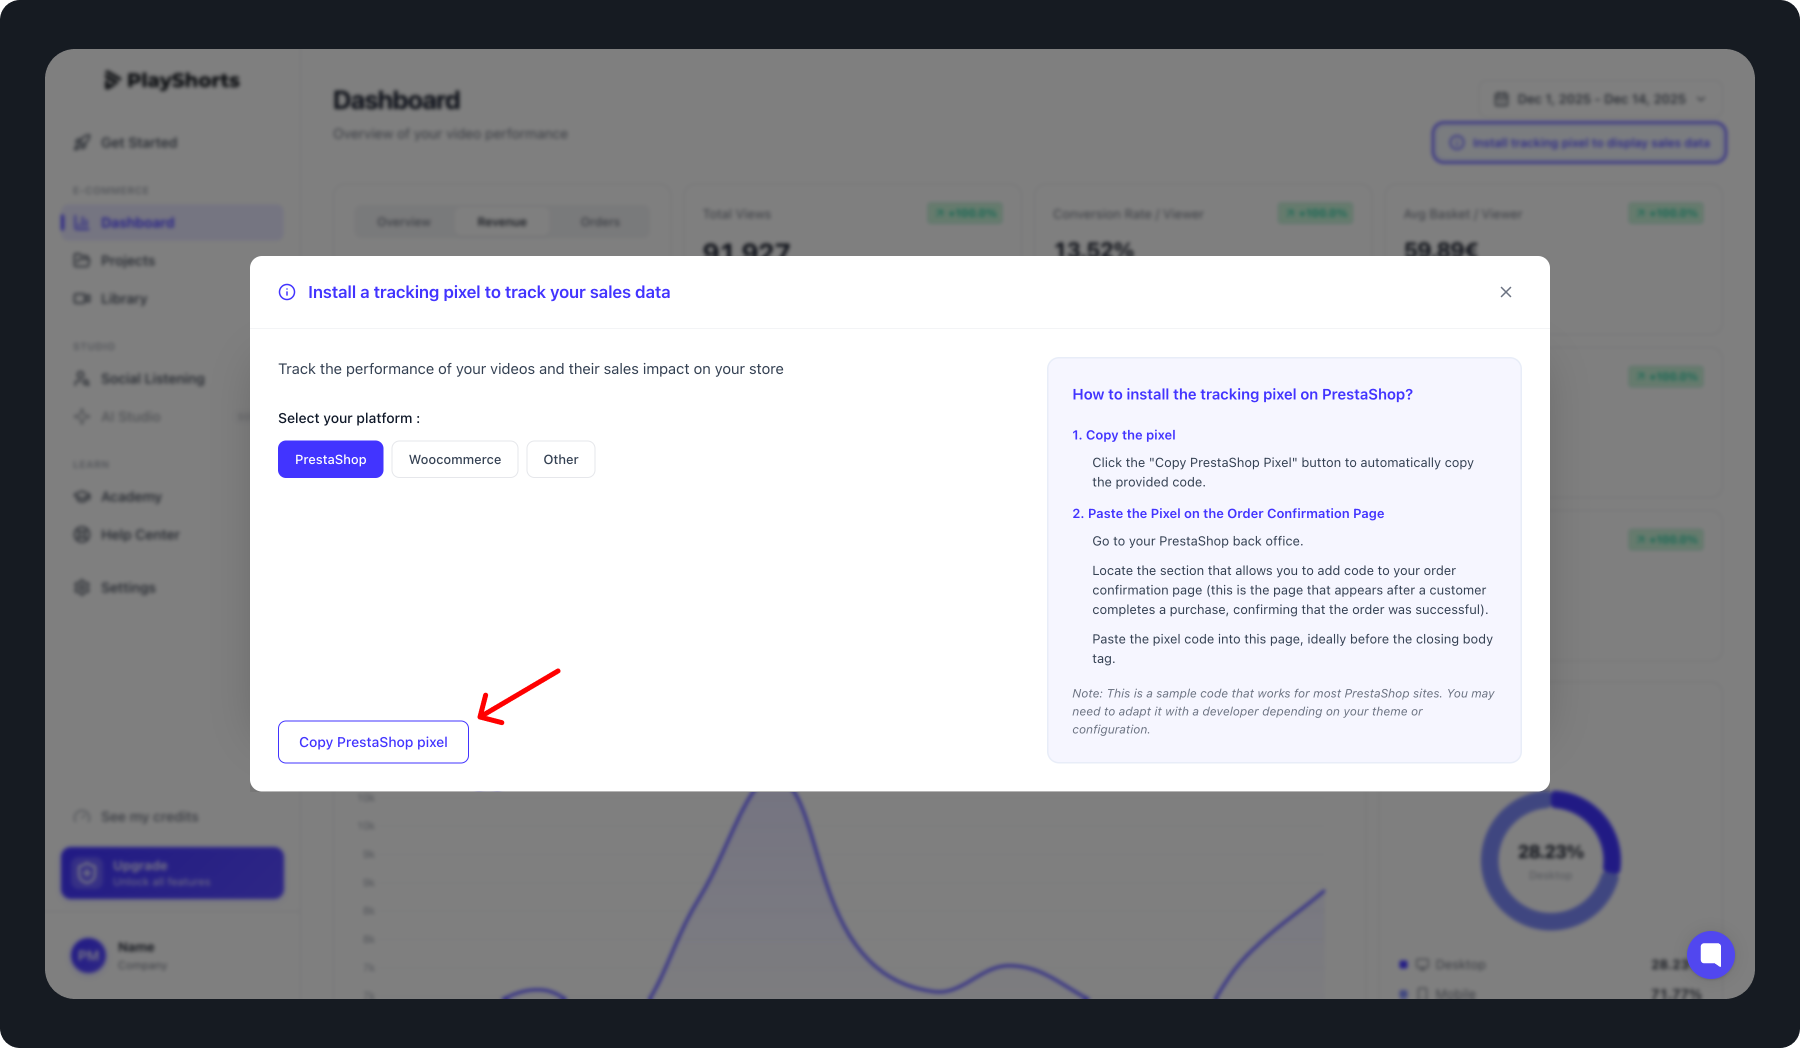
Task: Open the Help Center sidebar item
Action: point(139,535)
